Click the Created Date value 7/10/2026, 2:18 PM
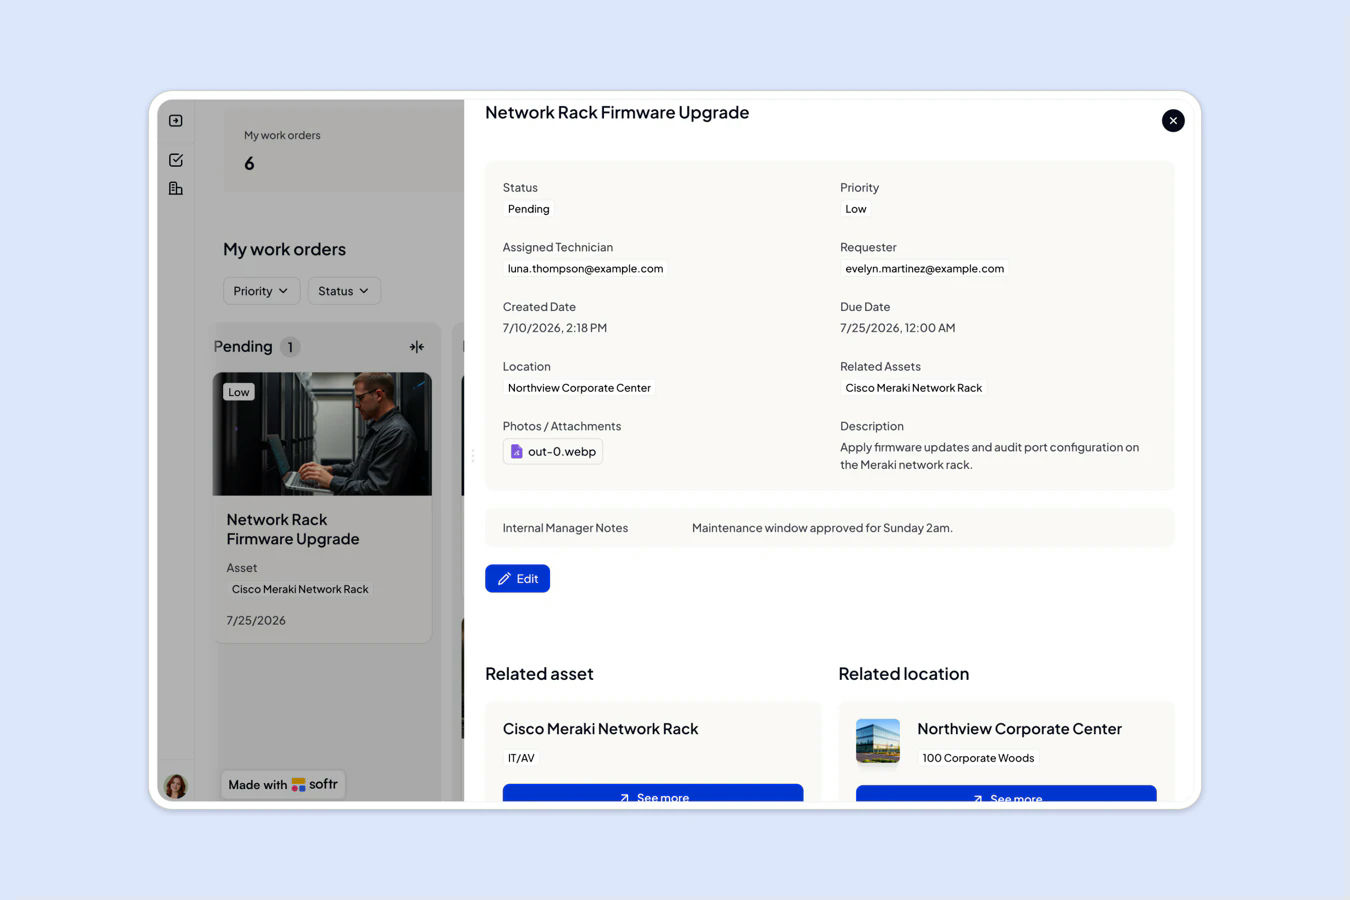This screenshot has height=900, width=1350. coord(555,328)
